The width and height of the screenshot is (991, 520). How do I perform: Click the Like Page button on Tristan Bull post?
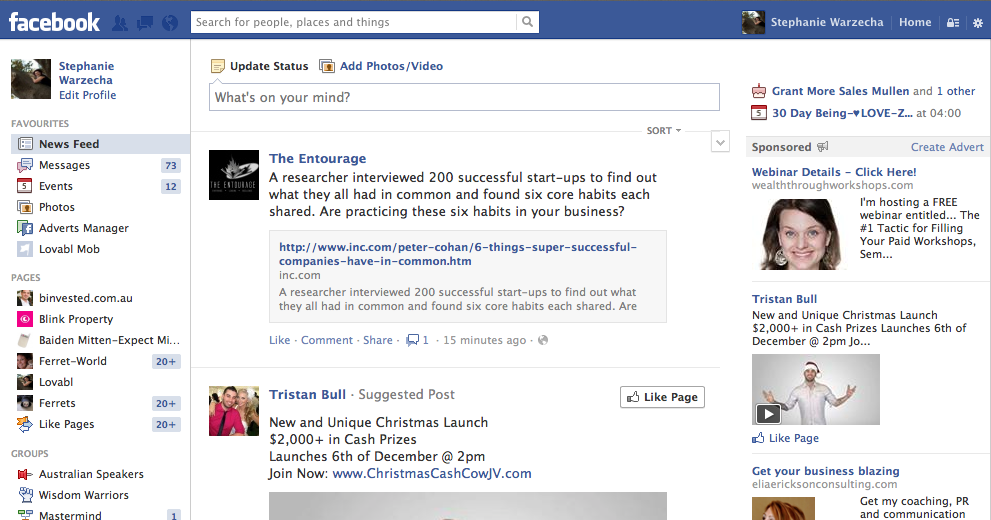click(x=662, y=397)
